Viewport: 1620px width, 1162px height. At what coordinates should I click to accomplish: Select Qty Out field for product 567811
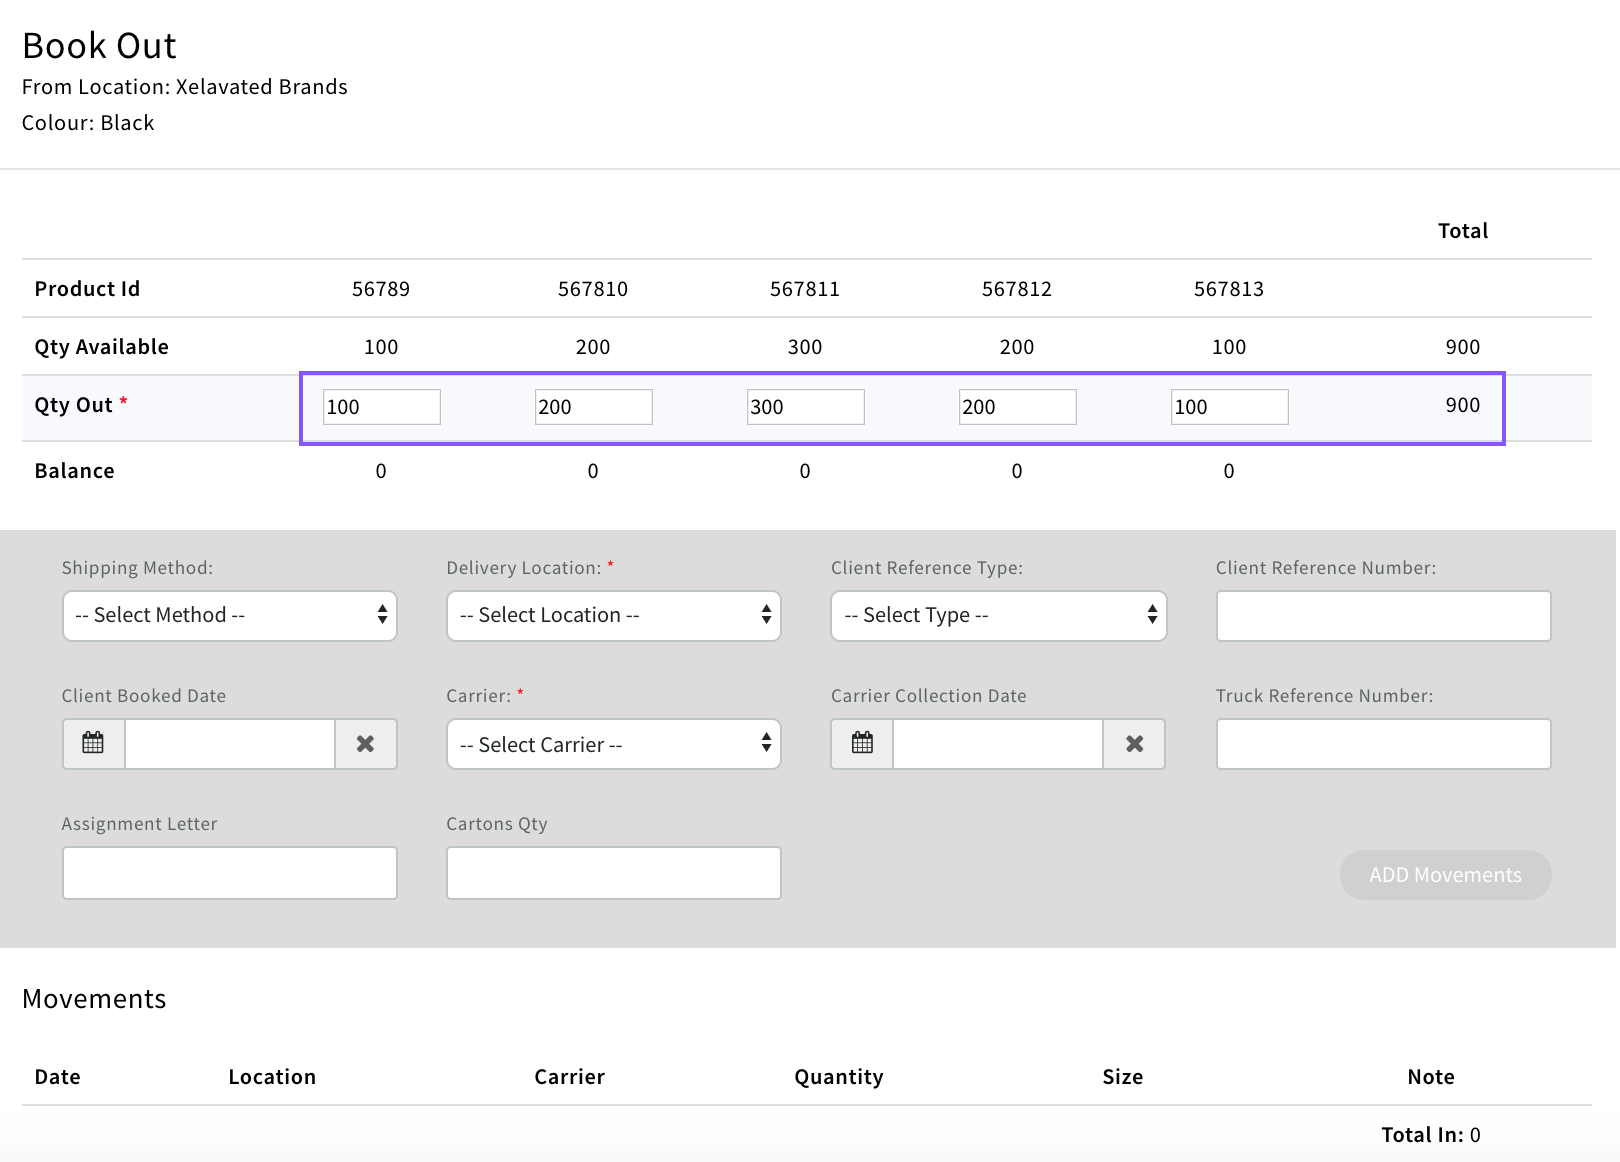tap(806, 407)
